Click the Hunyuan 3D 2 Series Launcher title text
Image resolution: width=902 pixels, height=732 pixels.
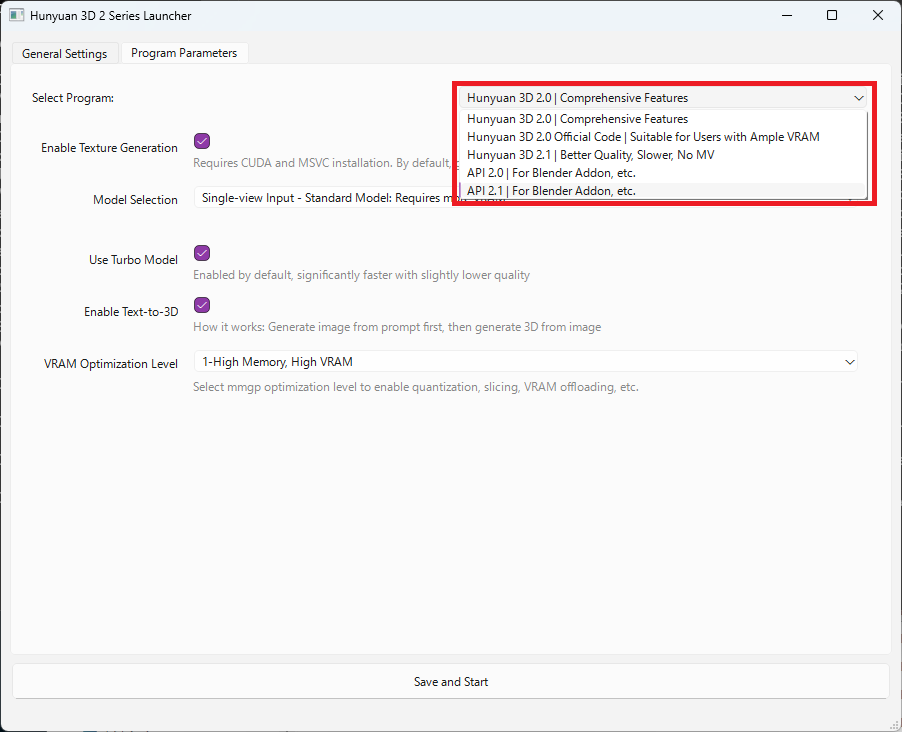(x=110, y=16)
